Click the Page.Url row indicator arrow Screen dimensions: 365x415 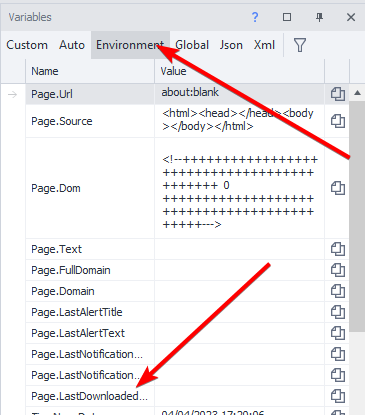click(13, 94)
